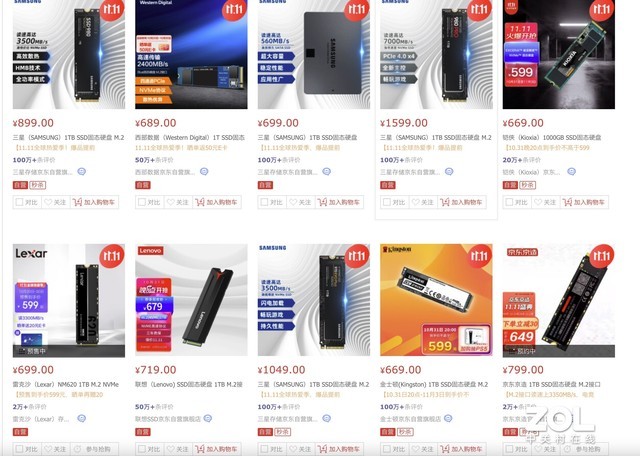Click 参与抢购 for Lexar NM620
The image size is (640, 456).
[94, 449]
